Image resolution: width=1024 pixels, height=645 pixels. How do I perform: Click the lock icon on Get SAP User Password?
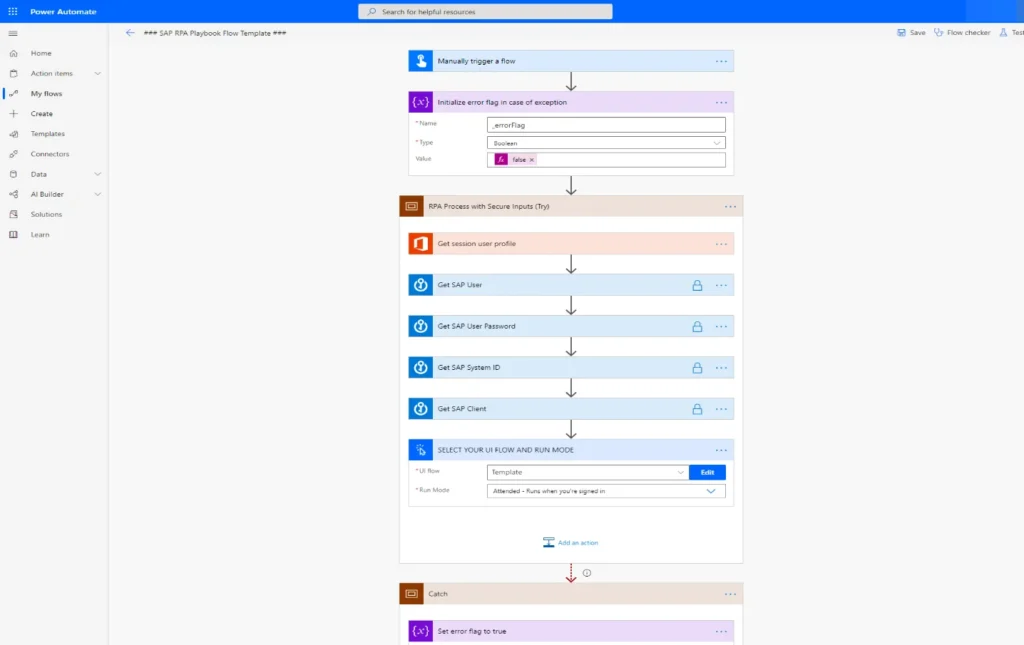[697, 326]
